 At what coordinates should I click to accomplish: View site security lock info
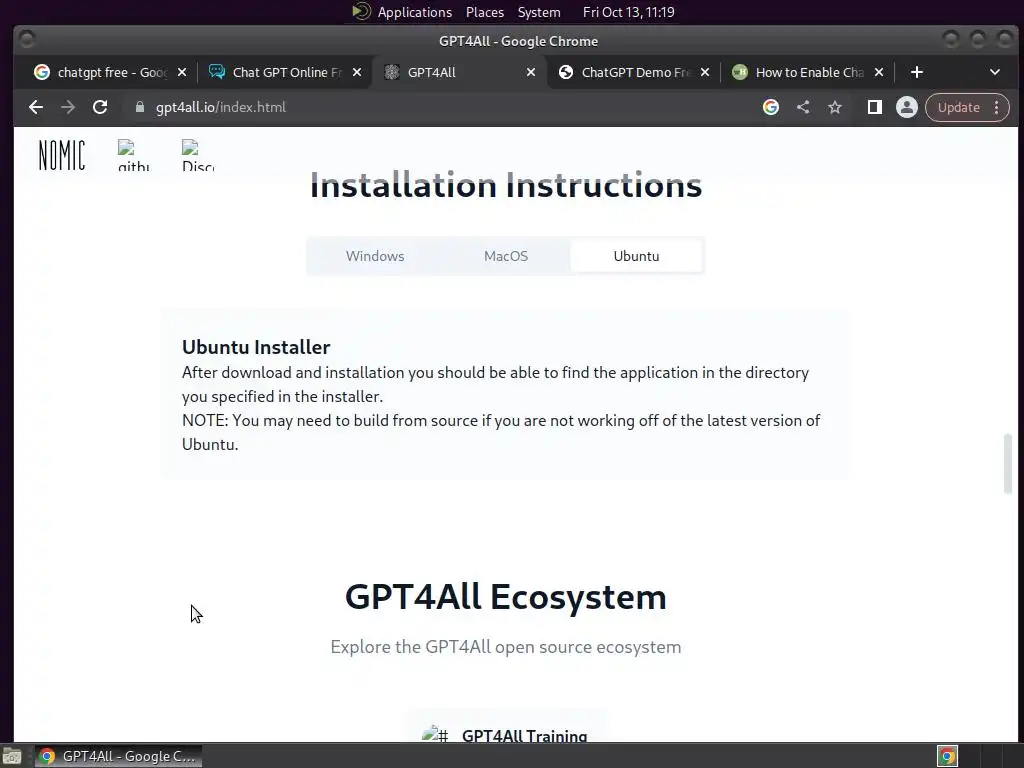click(139, 107)
